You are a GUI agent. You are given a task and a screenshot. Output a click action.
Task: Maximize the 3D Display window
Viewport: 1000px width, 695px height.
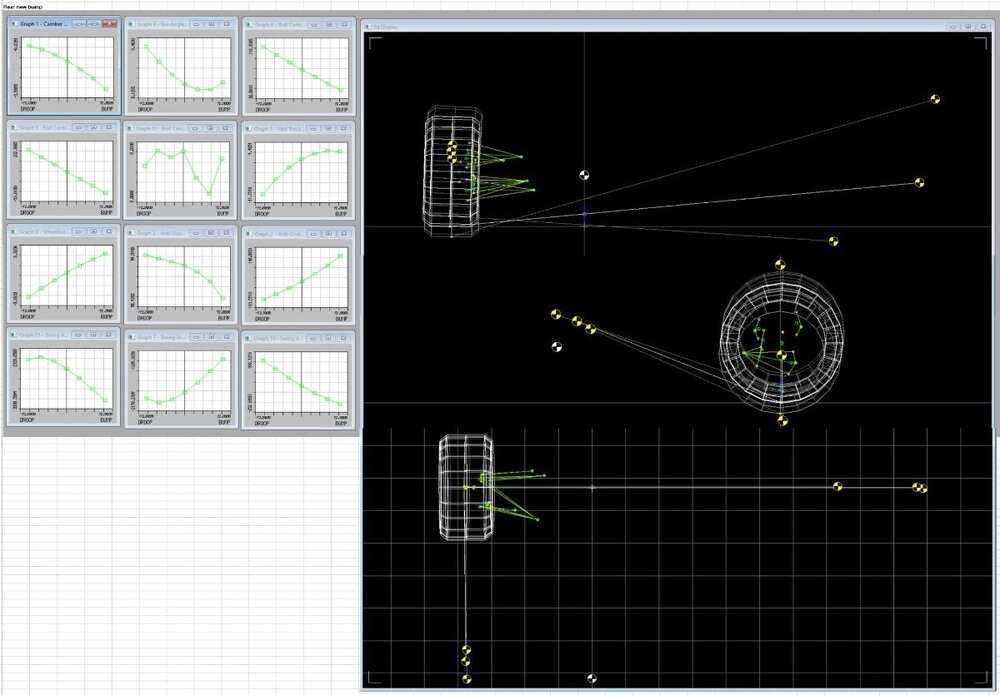[969, 27]
